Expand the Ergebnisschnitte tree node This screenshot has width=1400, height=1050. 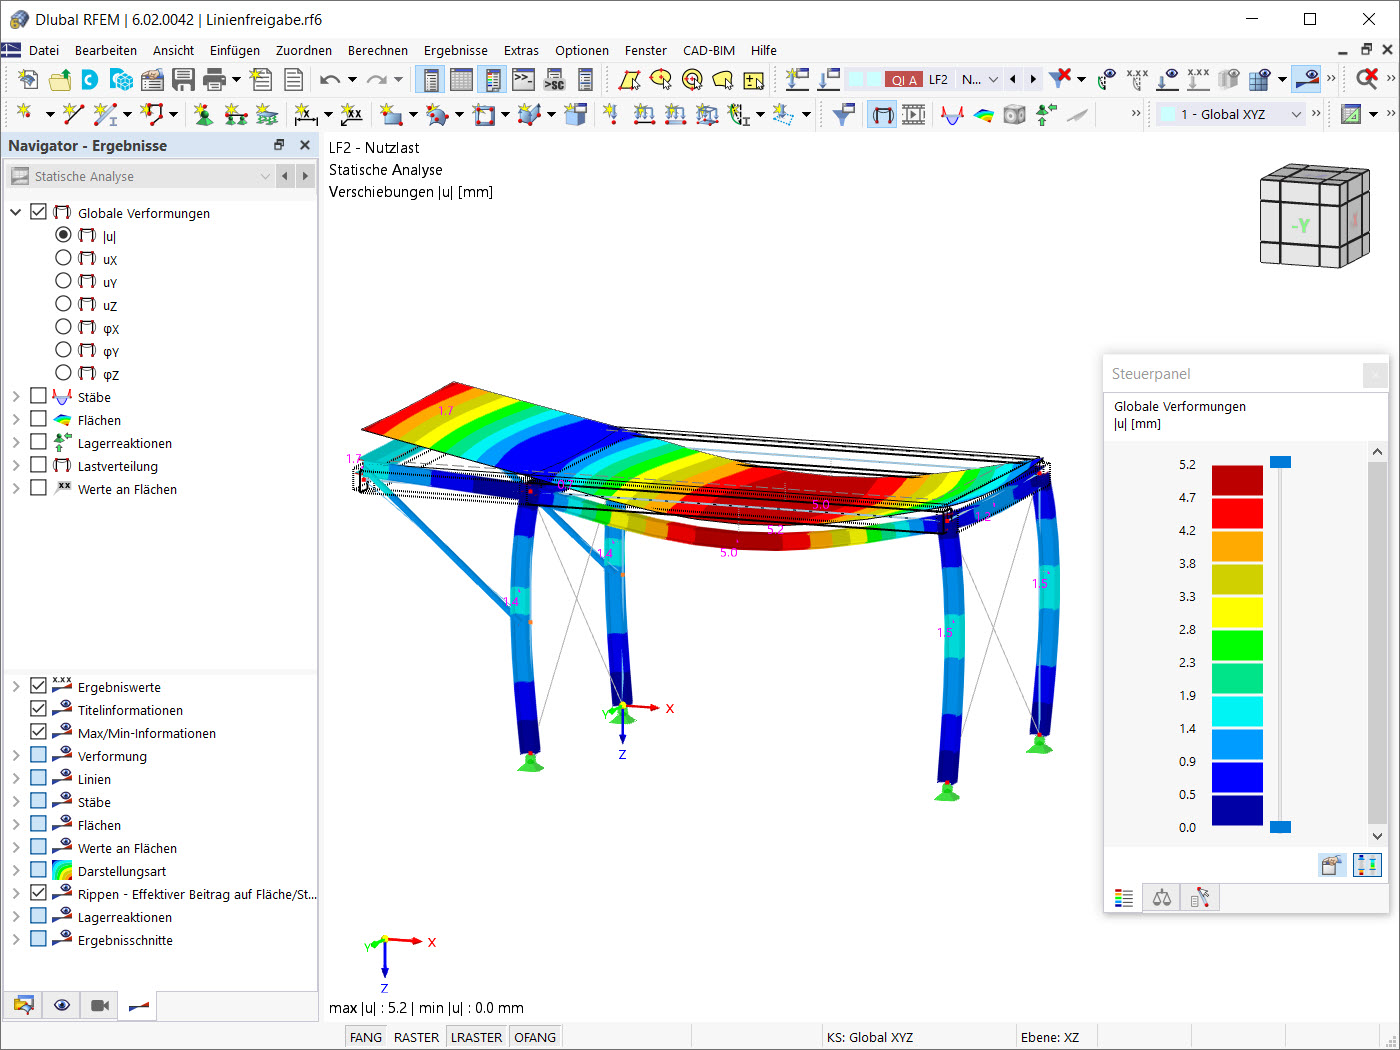[x=16, y=940]
